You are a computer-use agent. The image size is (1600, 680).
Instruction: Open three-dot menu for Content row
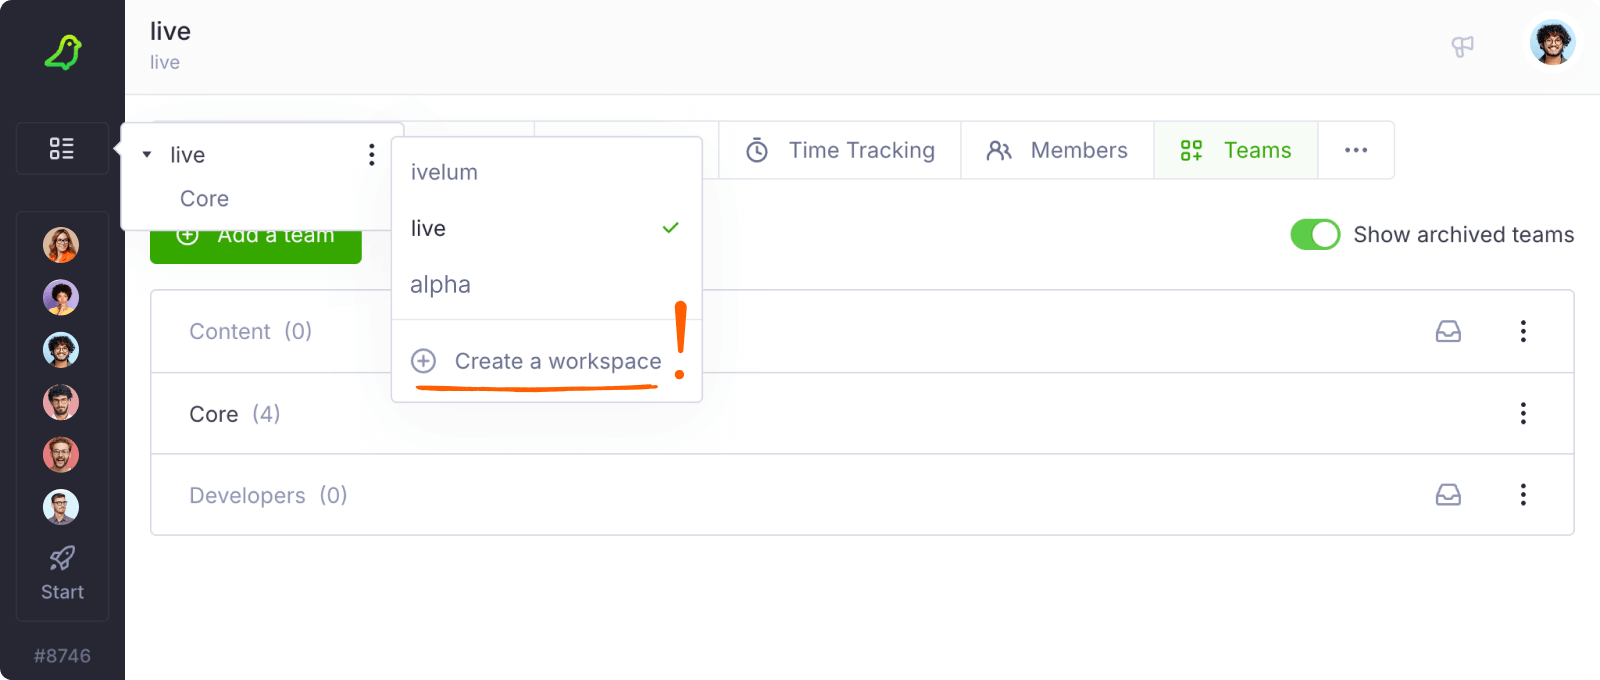tap(1523, 331)
